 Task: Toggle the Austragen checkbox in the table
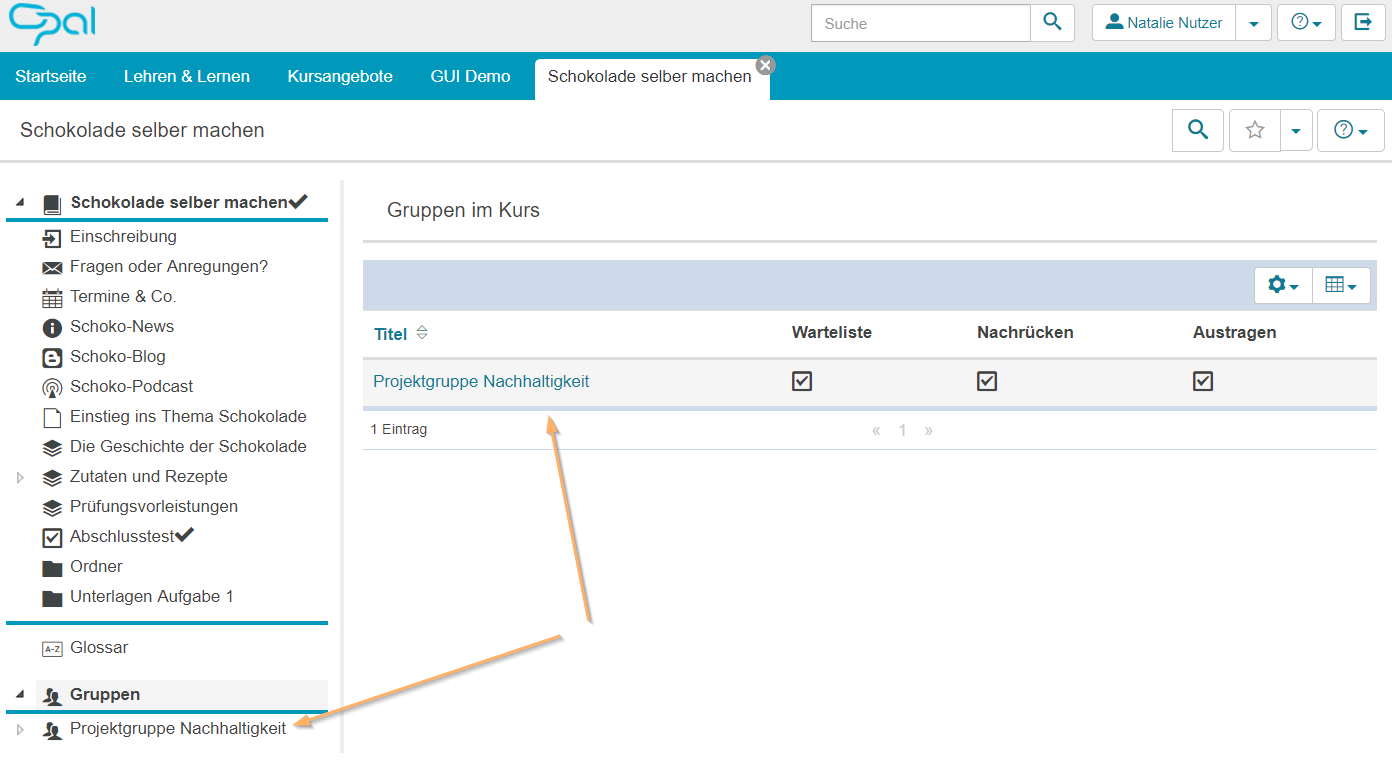pos(1203,381)
